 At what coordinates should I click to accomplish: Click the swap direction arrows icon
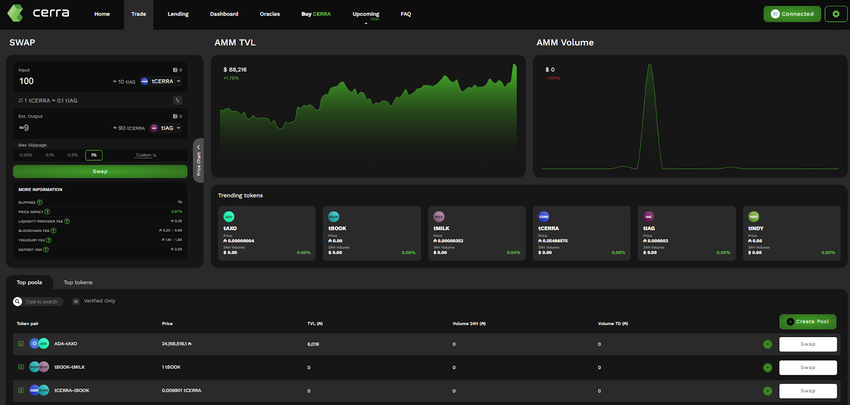[178, 100]
